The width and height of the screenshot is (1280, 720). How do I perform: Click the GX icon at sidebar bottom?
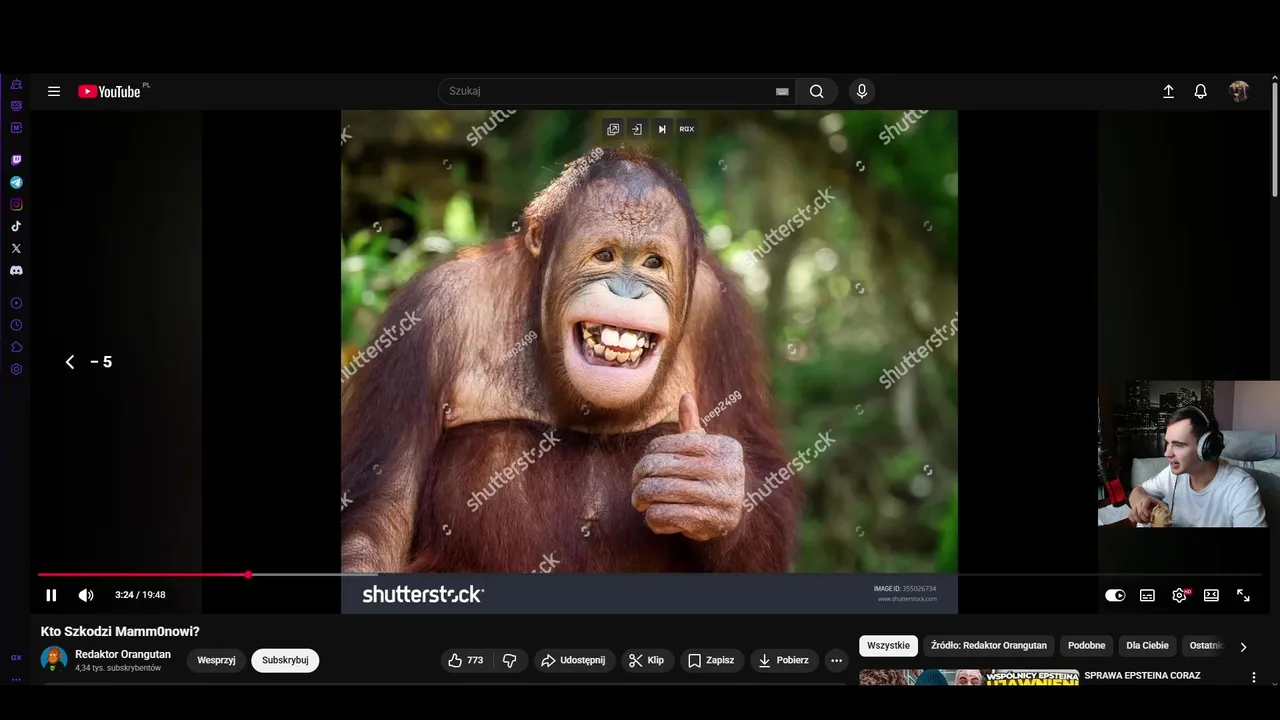point(16,658)
